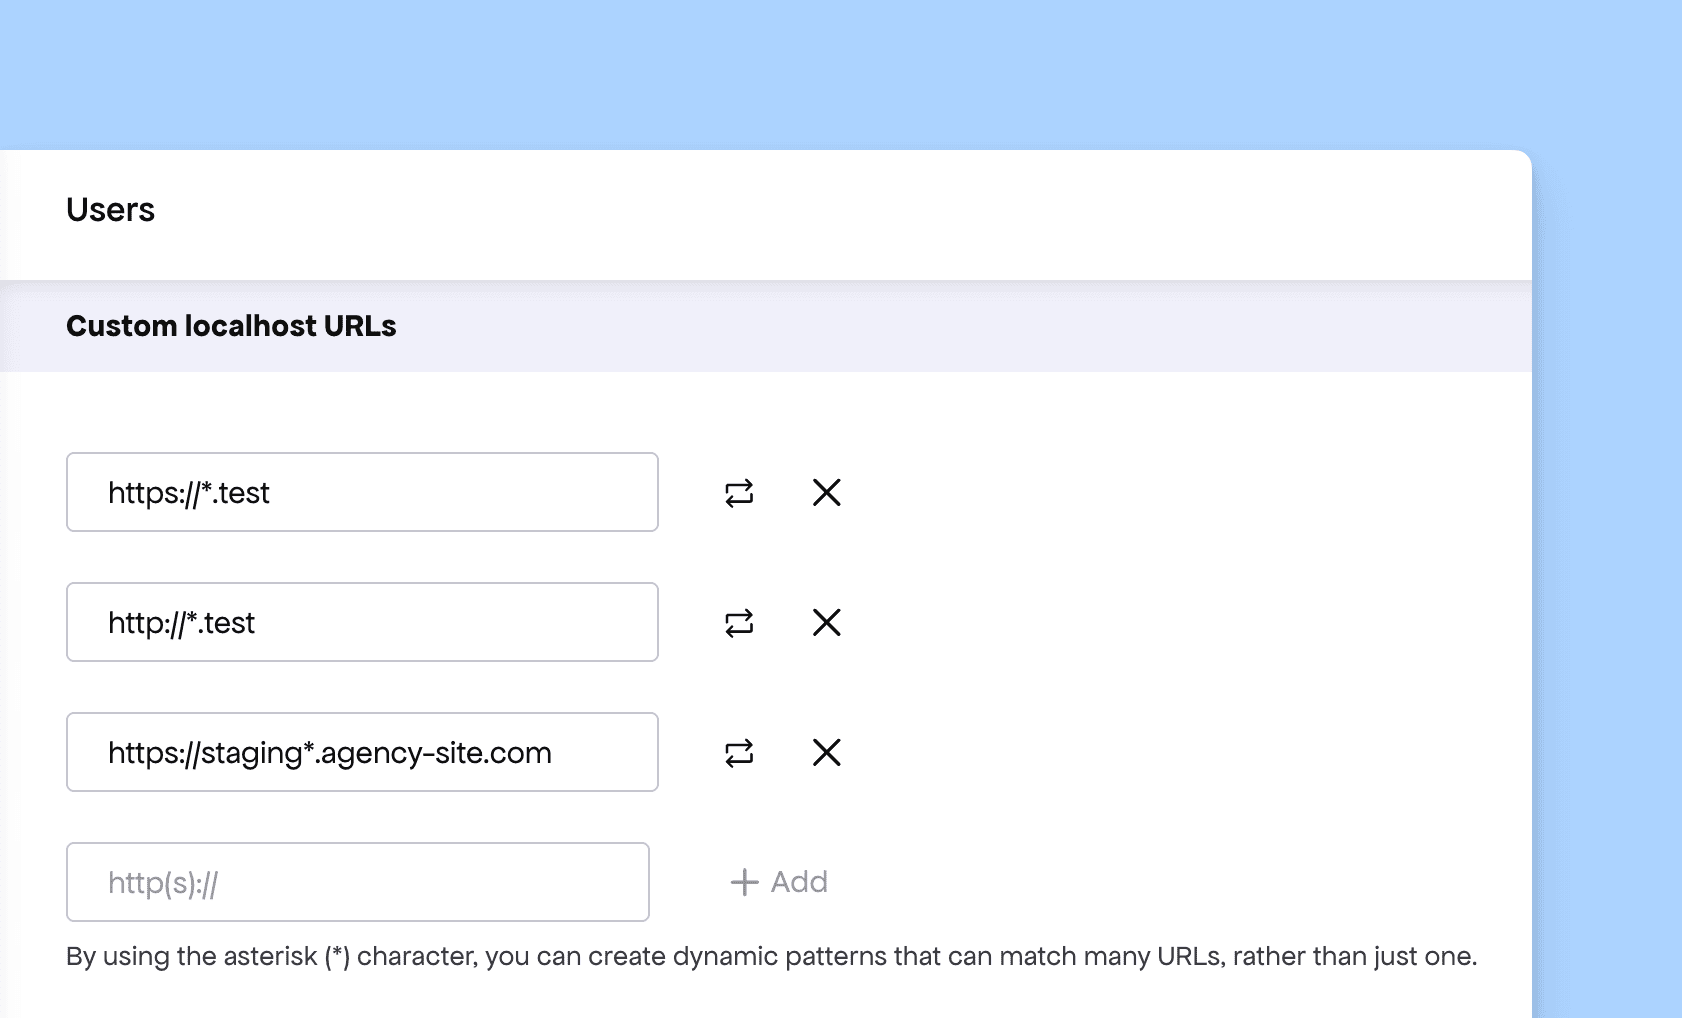Screen dimensions: 1682x1018
Task: Focus the https://staging*.agency-site.com field
Action: point(362,752)
